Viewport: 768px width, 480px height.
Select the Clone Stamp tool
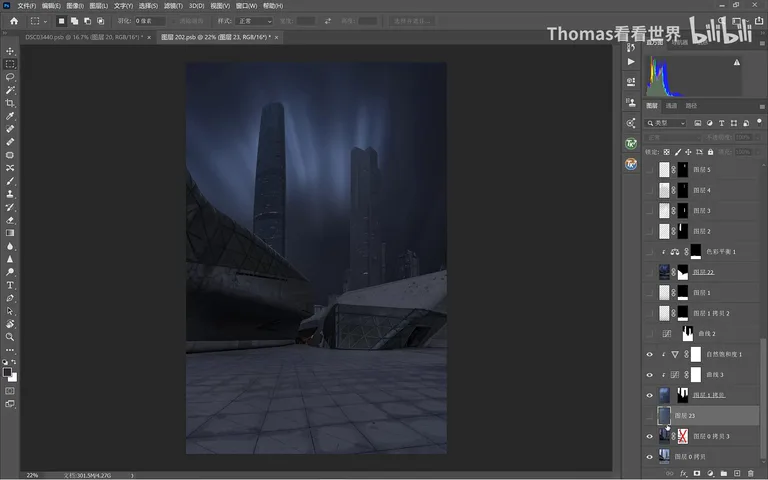point(10,194)
